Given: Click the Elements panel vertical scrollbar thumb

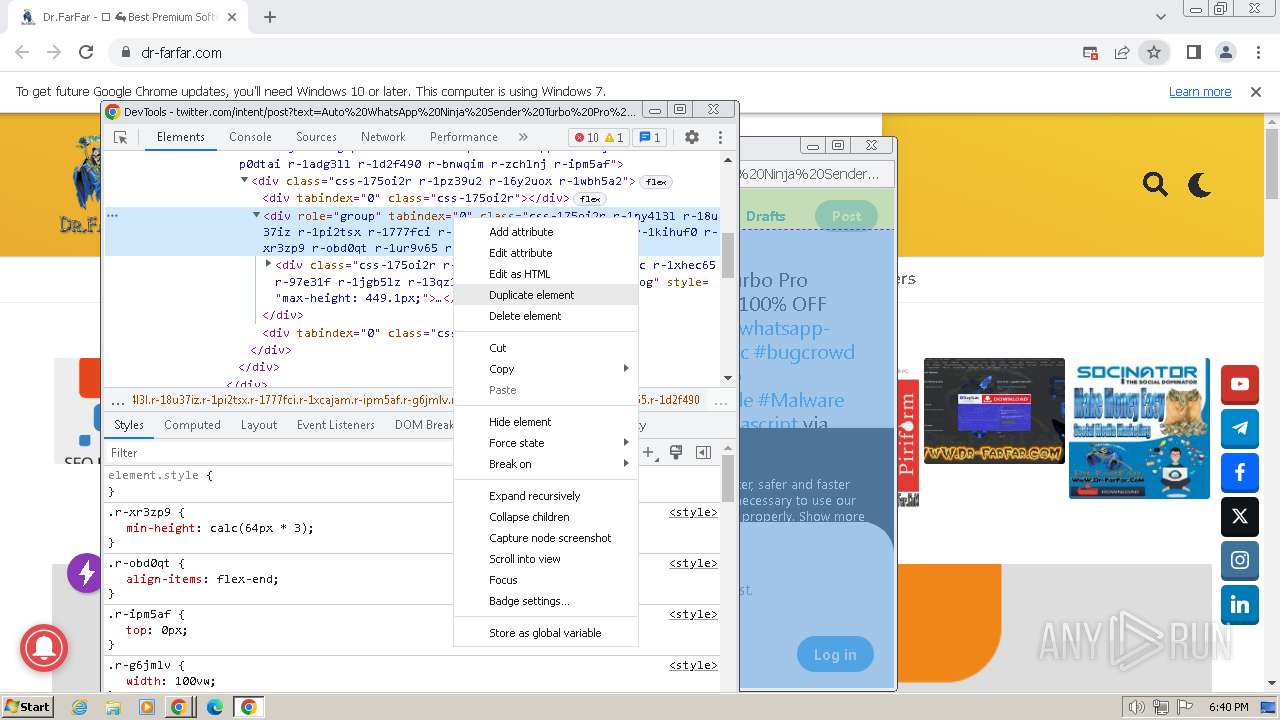Looking at the screenshot, I should [728, 255].
